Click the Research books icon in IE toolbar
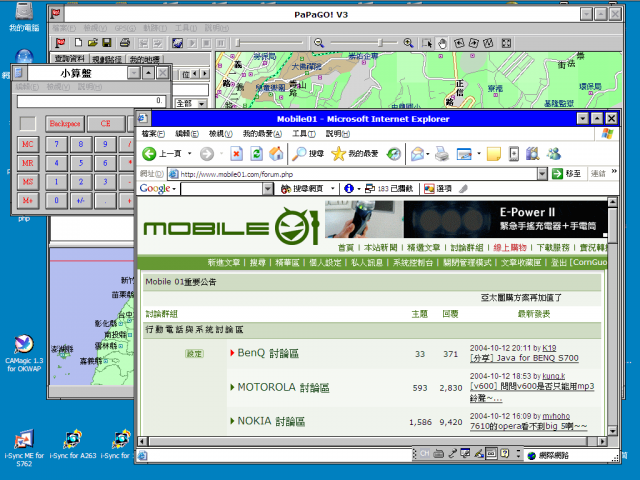This screenshot has height=480, width=640. click(533, 154)
